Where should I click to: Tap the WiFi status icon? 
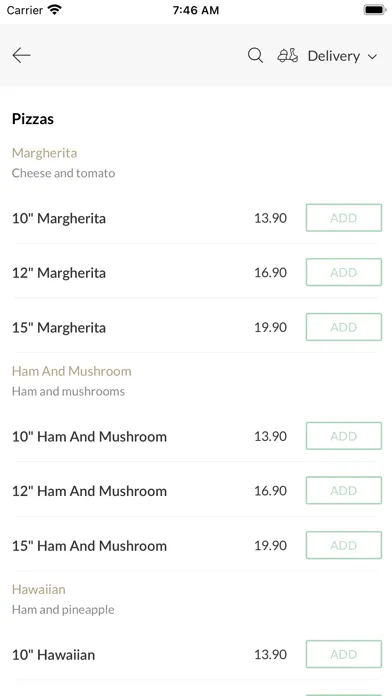[55, 10]
